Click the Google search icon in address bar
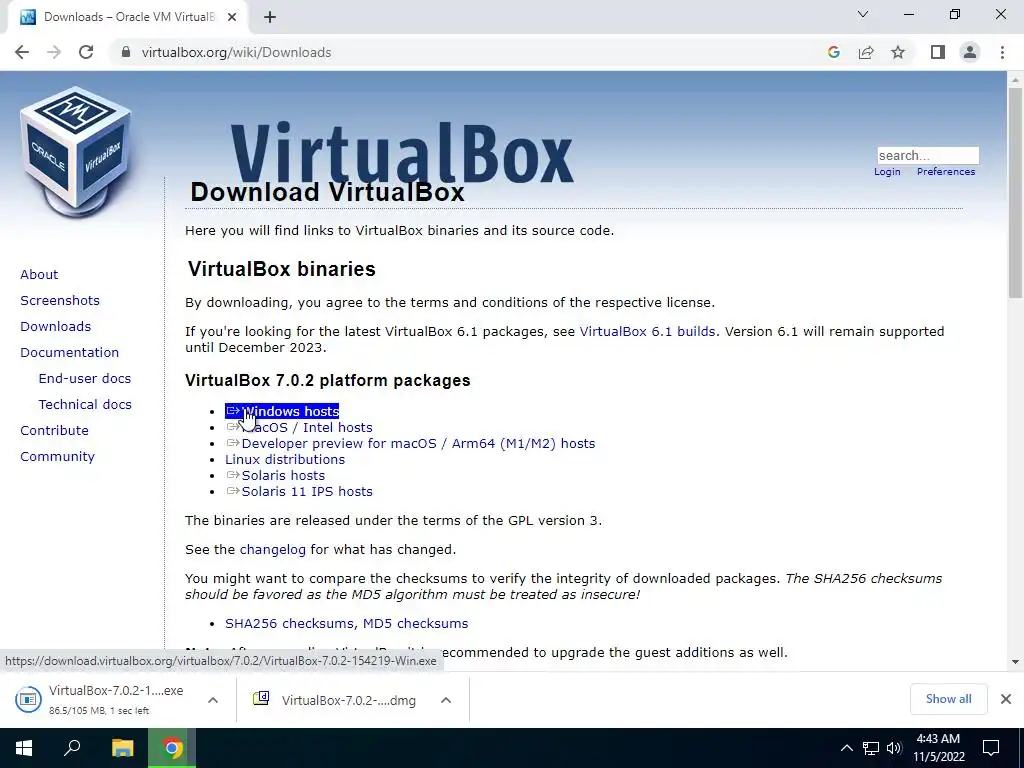This screenshot has height=768, width=1024. (833, 52)
